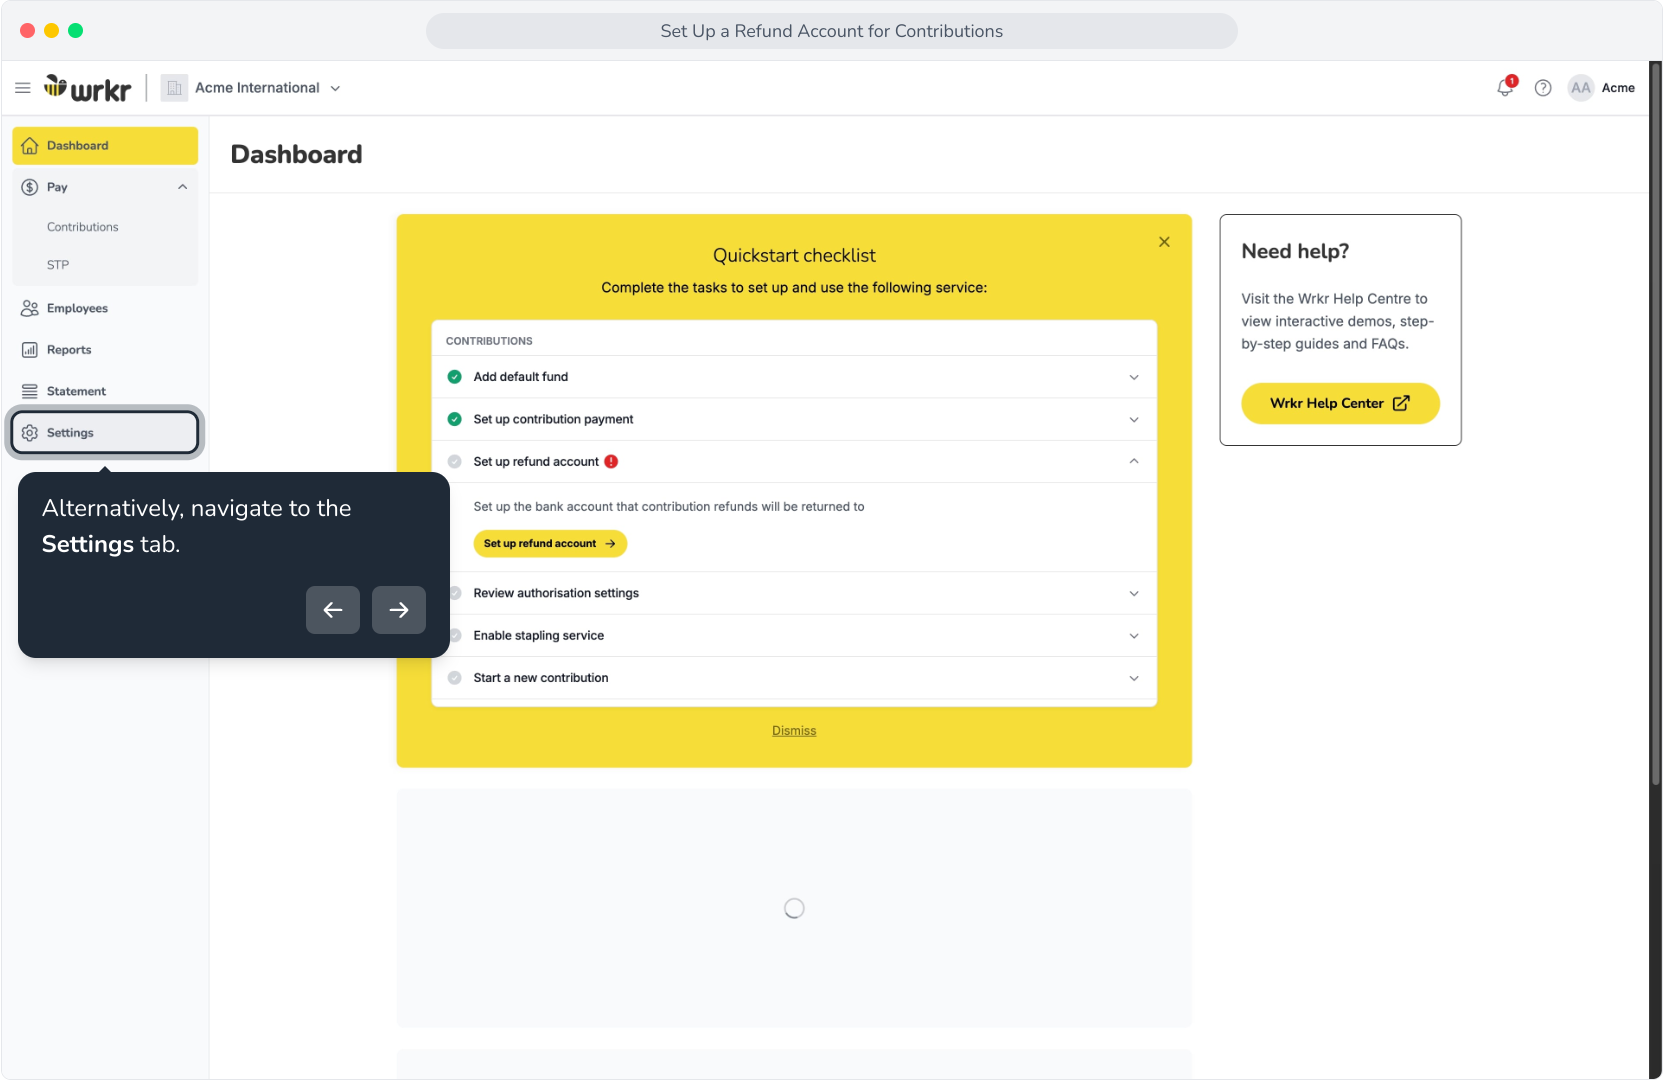Click the wrkr bee logo
1664x1080 pixels.
point(87,88)
